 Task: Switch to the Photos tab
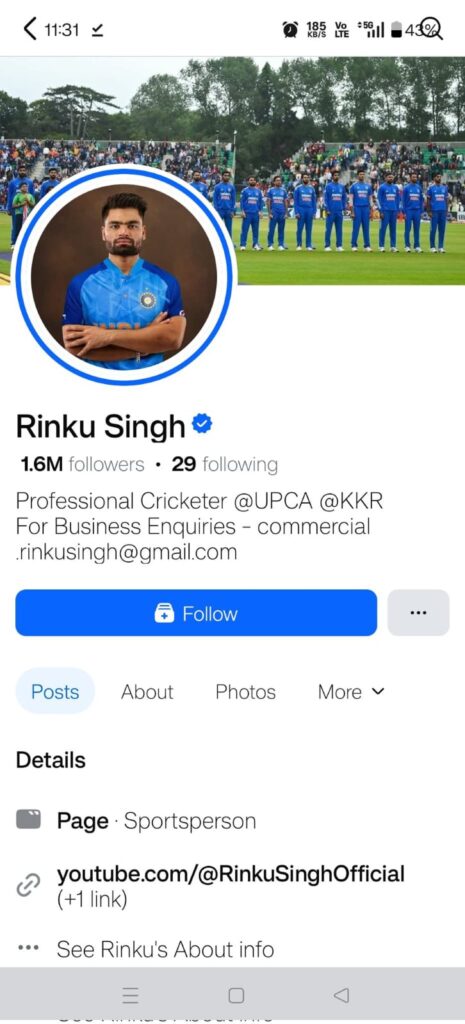click(246, 692)
